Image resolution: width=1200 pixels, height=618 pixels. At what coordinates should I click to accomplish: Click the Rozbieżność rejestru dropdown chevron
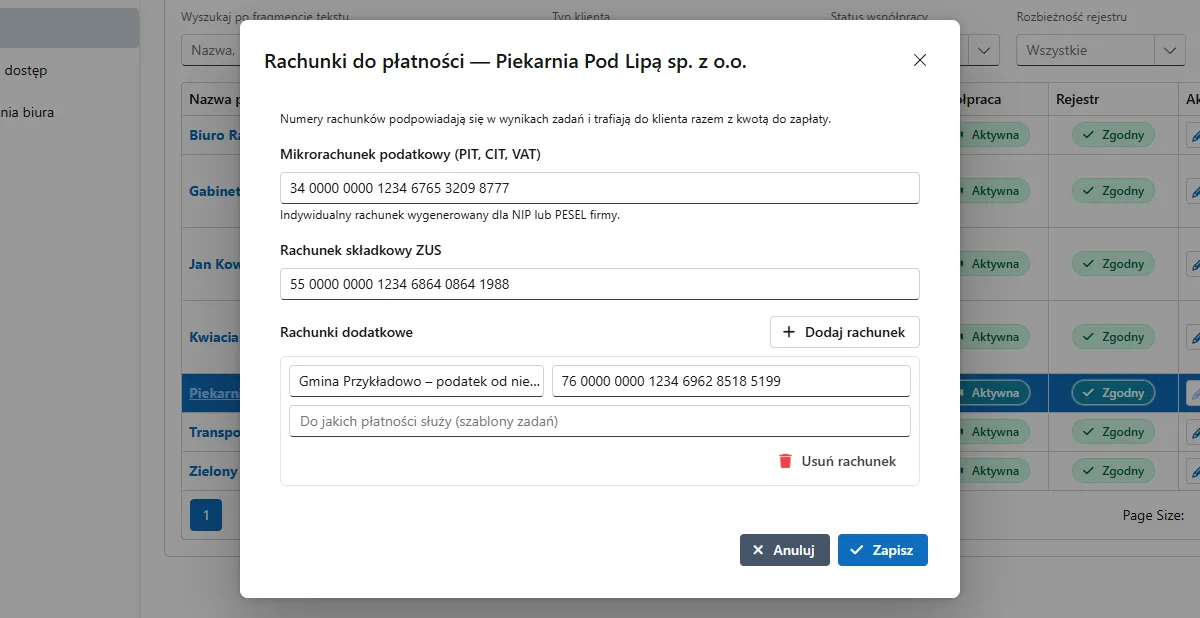1170,50
